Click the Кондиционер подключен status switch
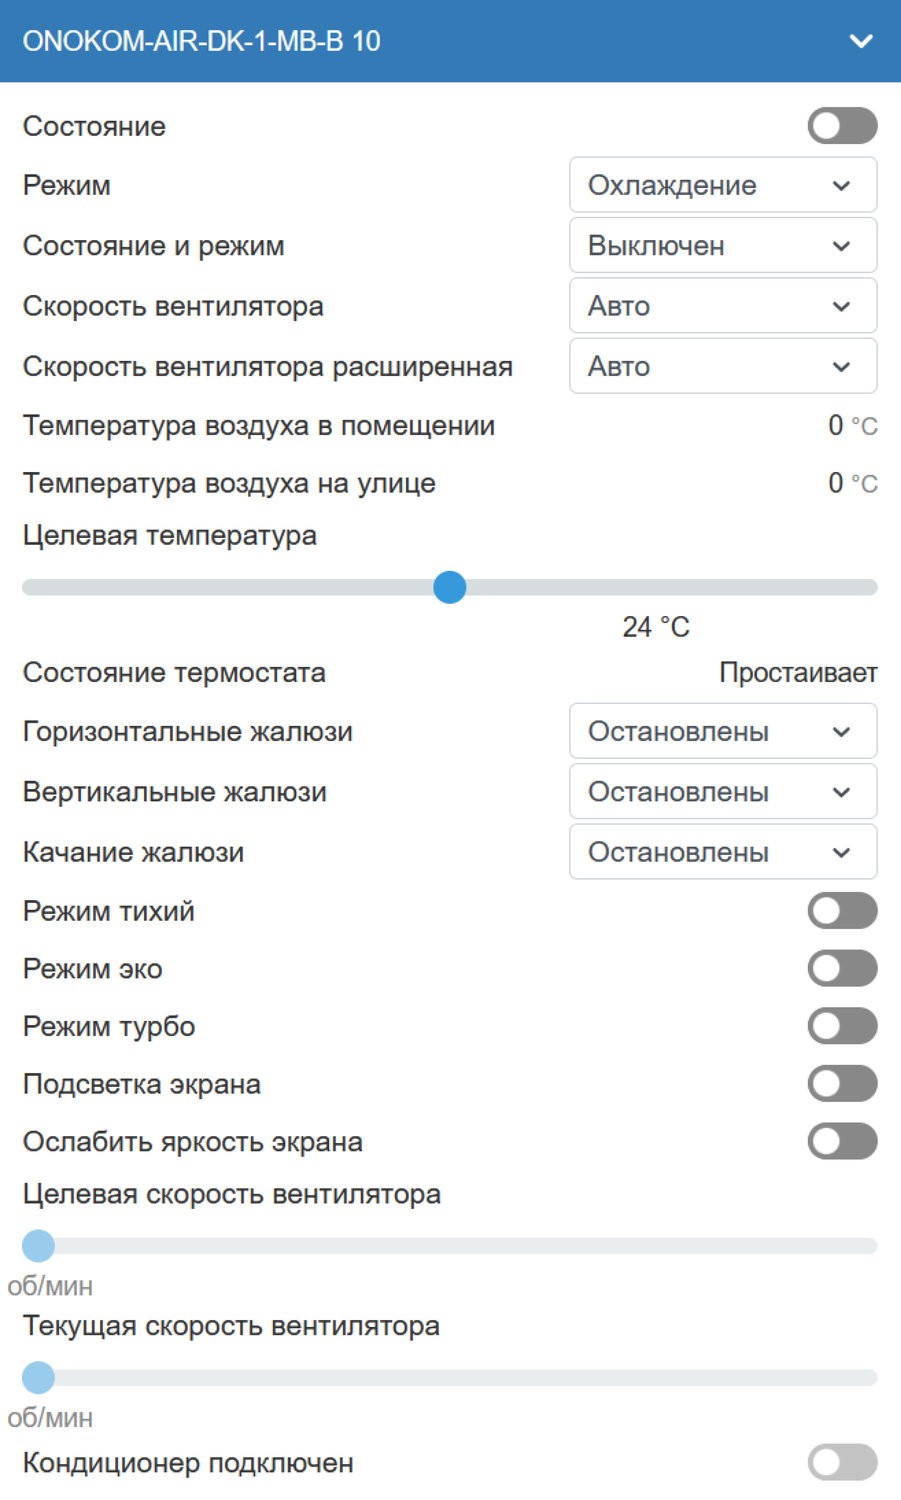 click(842, 1462)
